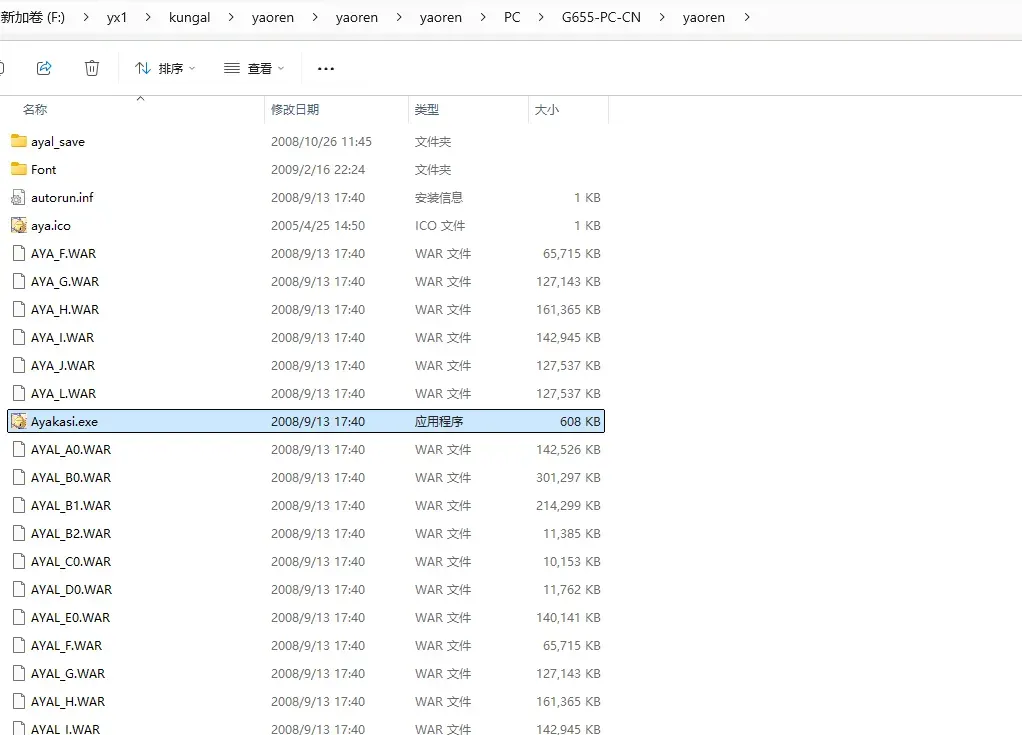Click the AYA_G.WAR file icon
The height and width of the screenshot is (735, 1022).
click(x=19, y=281)
